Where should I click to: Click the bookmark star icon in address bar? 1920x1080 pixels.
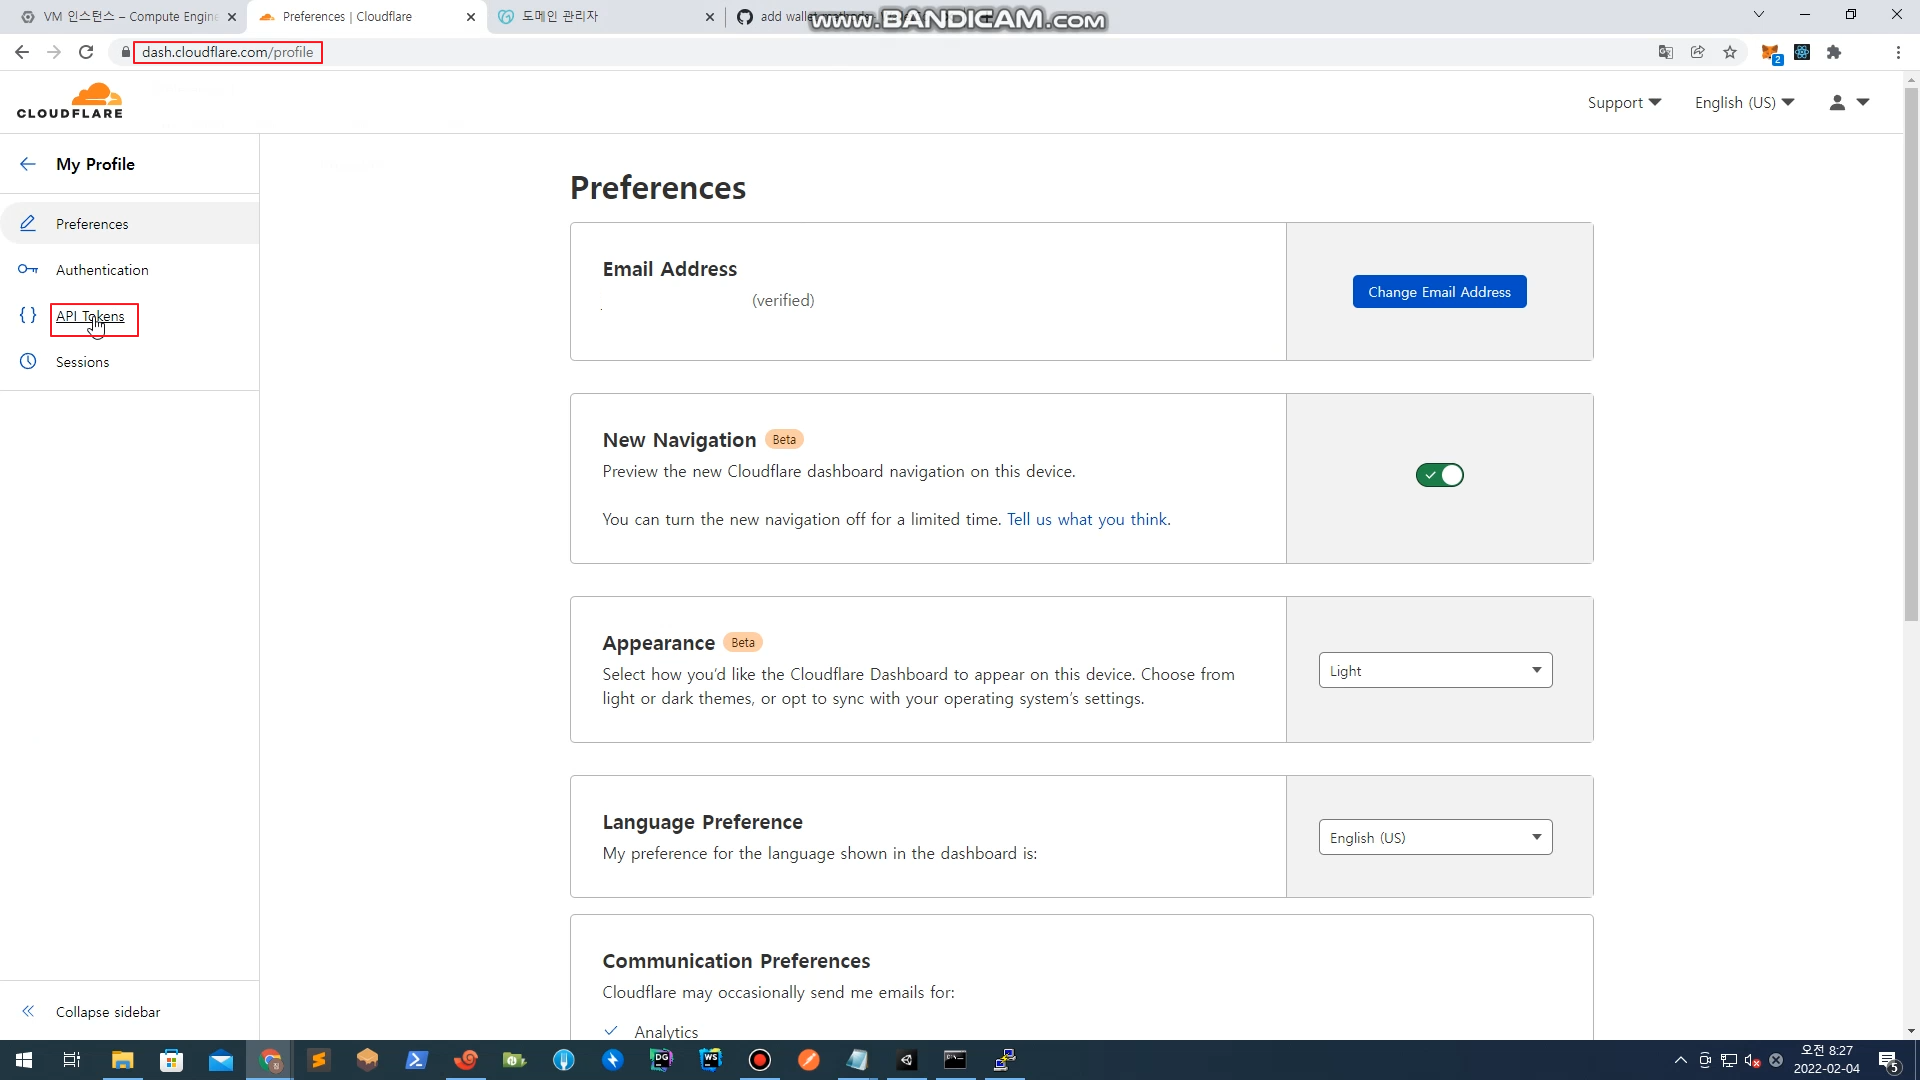1730,52
